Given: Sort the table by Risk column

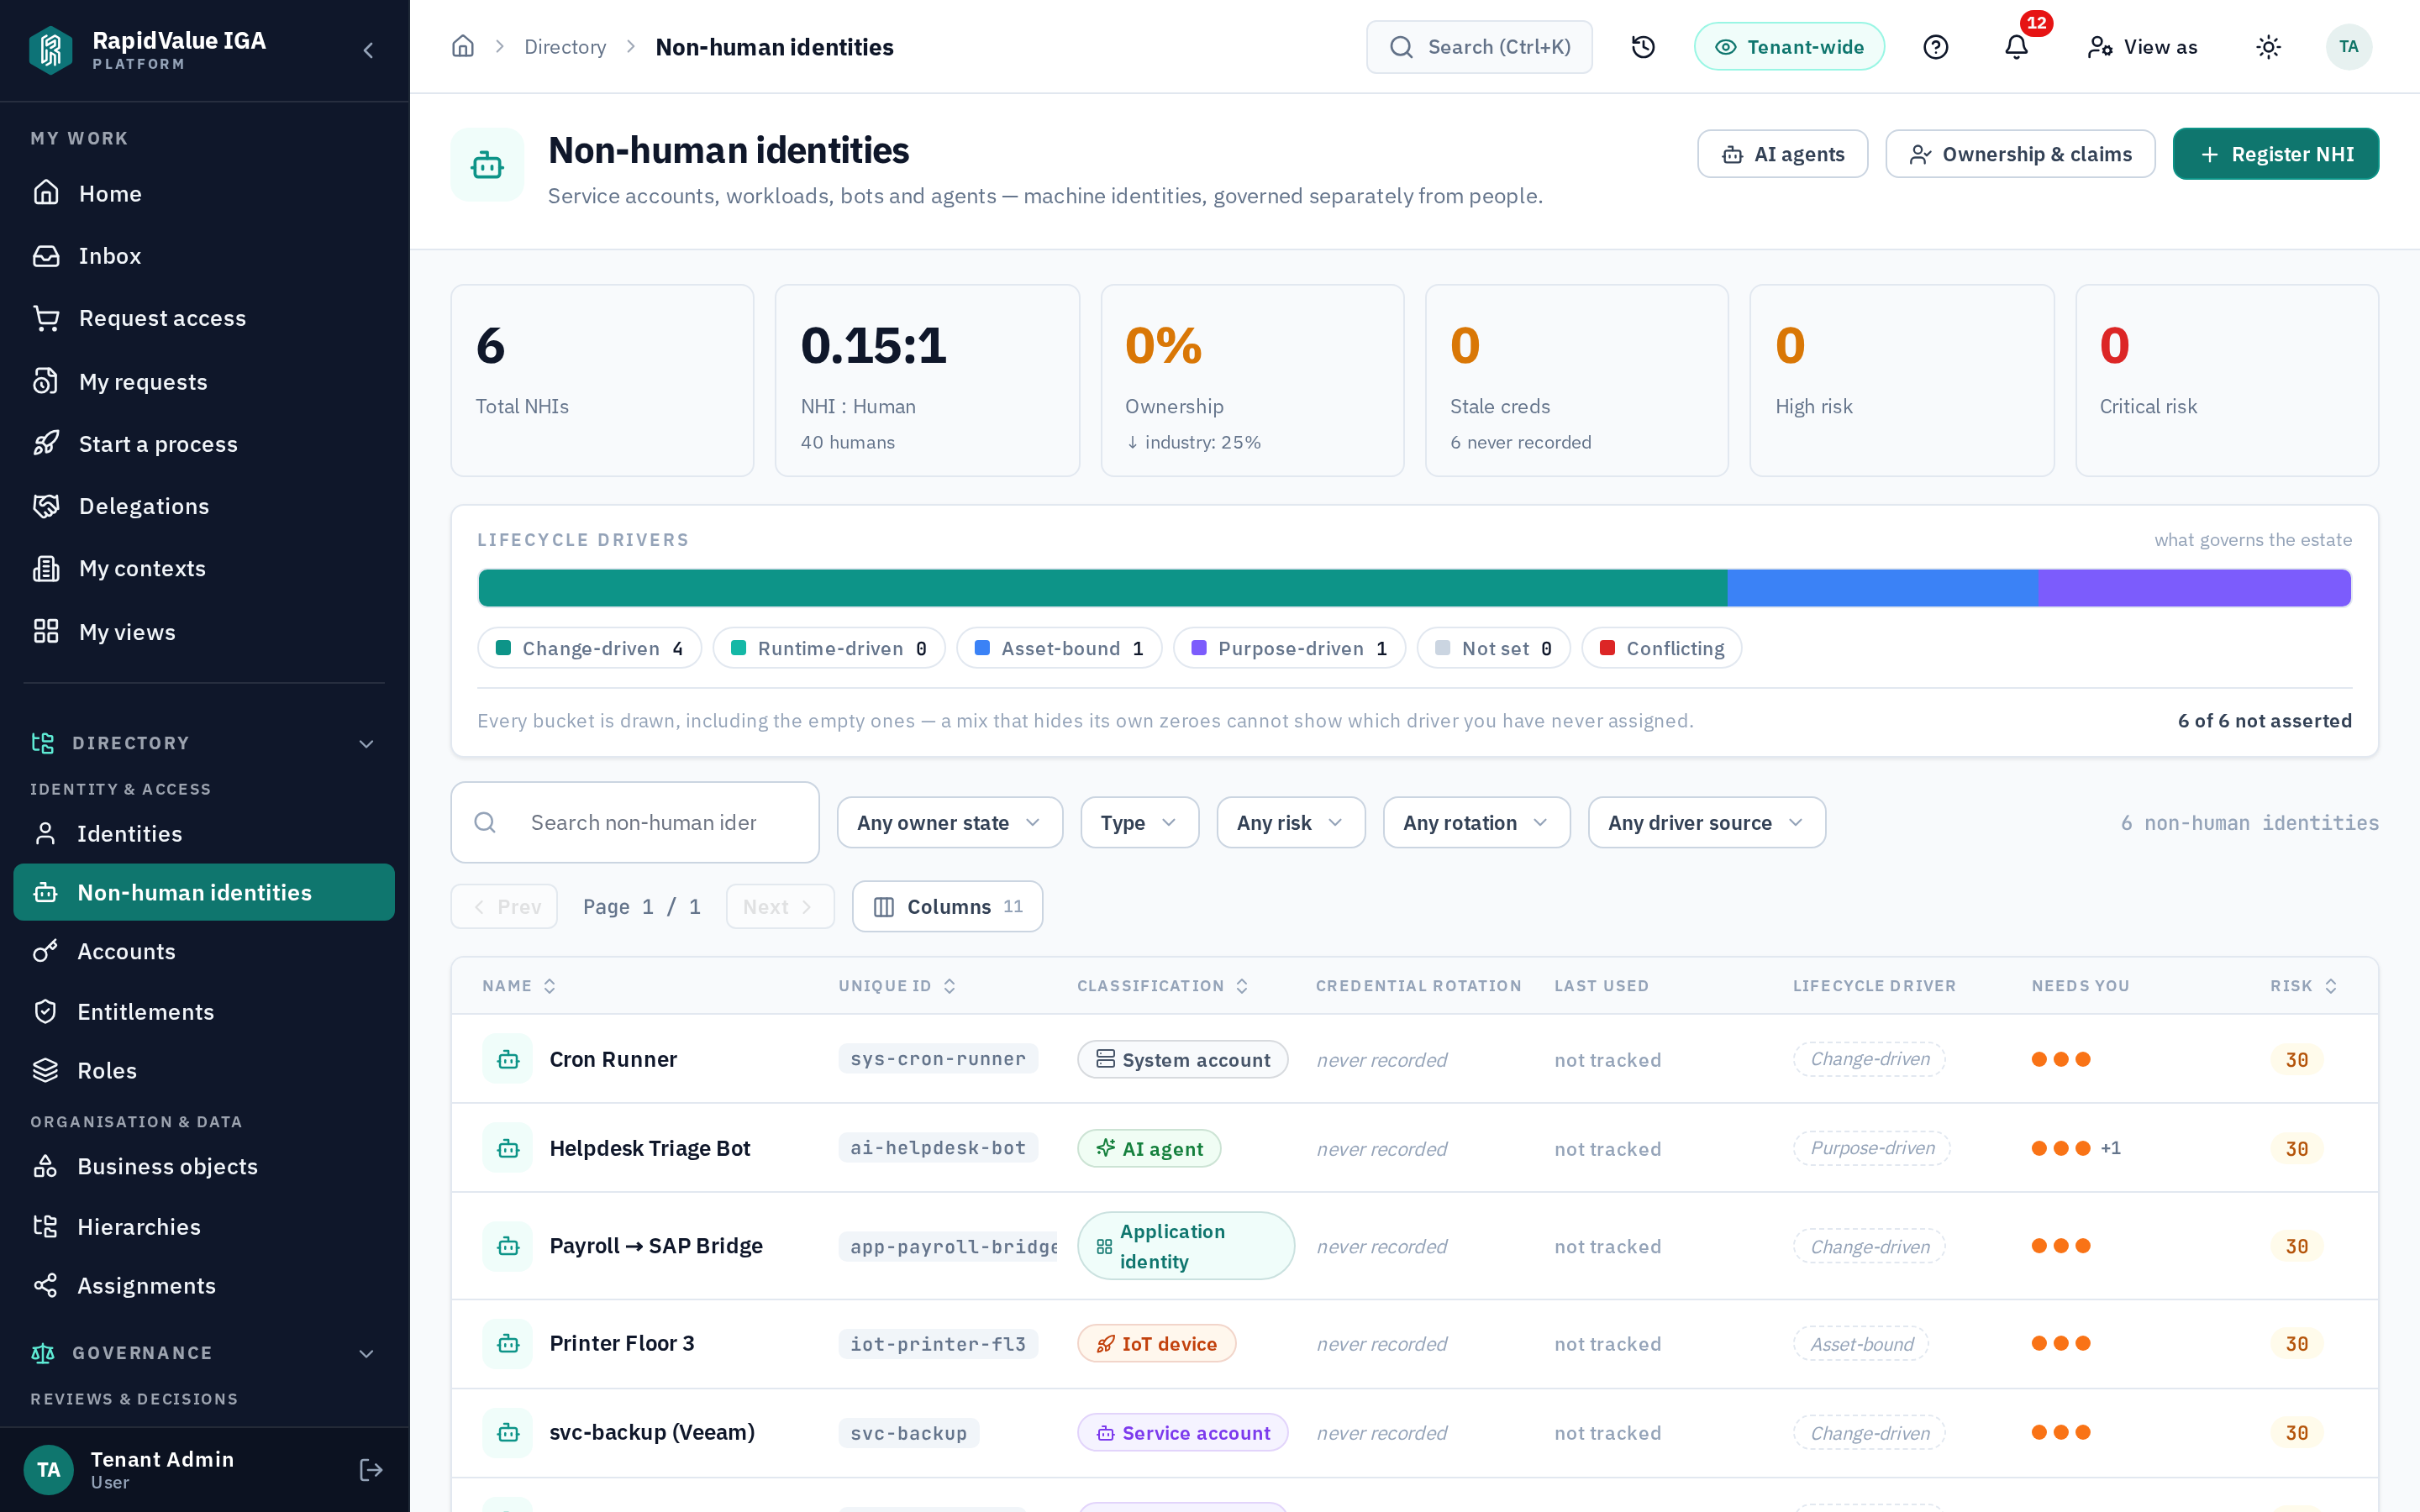Looking at the screenshot, I should click(x=2303, y=986).
